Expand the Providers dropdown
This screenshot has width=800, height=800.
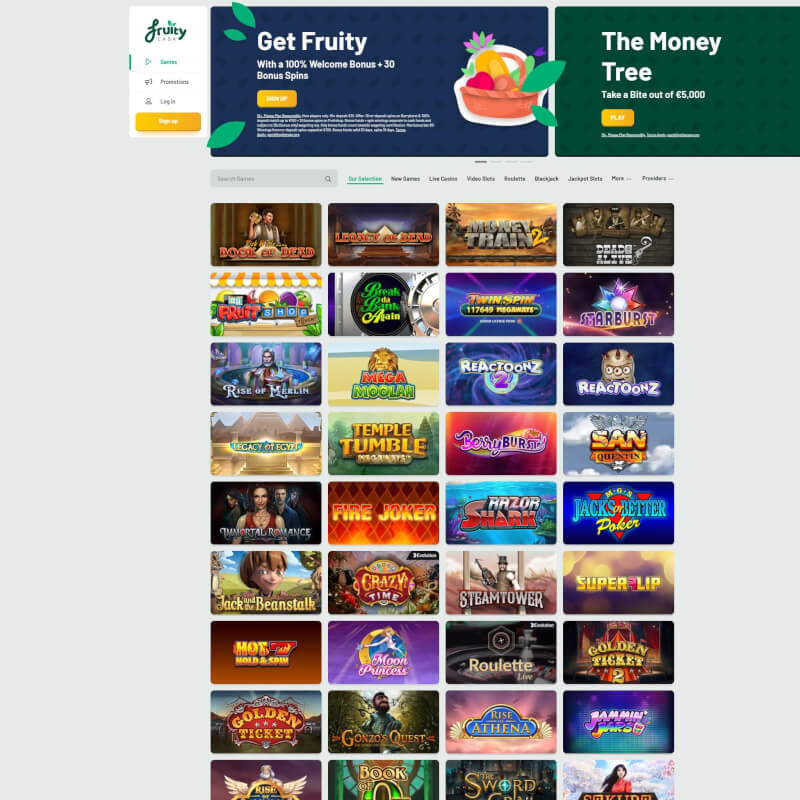658,179
